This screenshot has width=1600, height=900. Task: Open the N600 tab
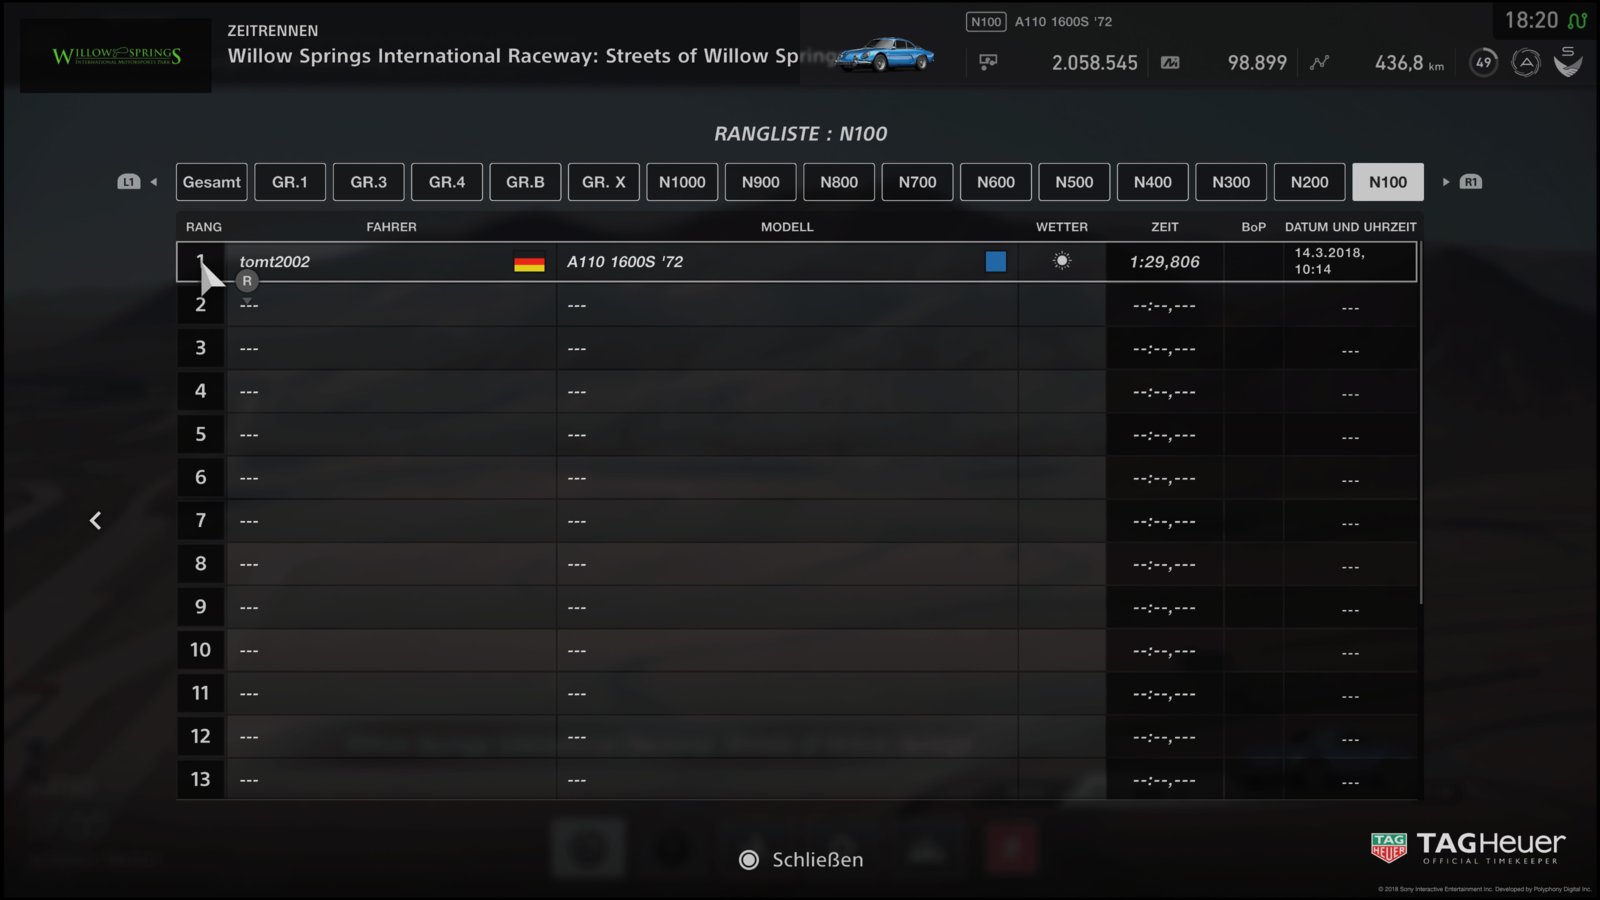click(x=996, y=182)
